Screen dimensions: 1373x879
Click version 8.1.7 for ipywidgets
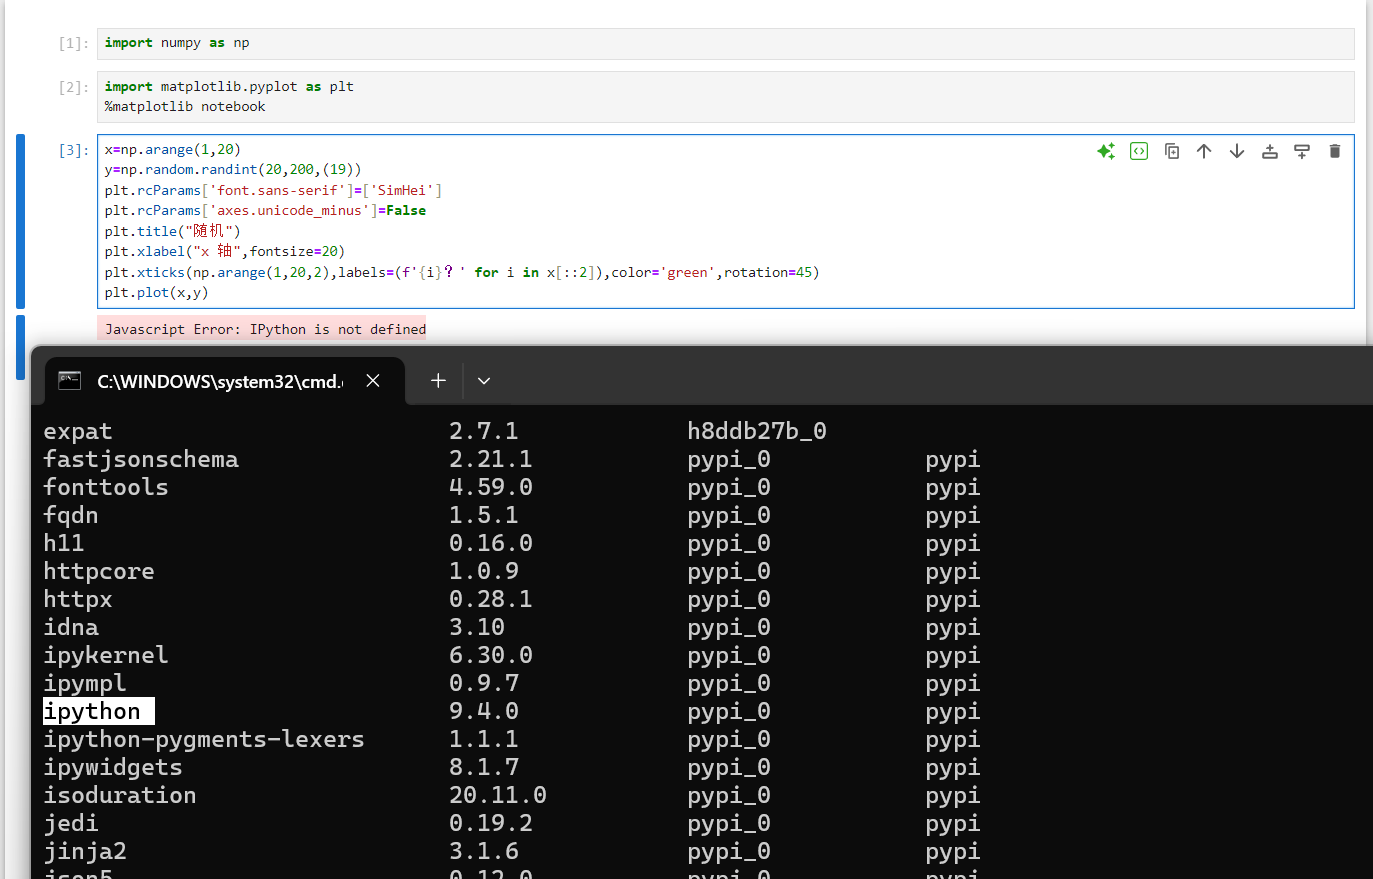point(484,767)
